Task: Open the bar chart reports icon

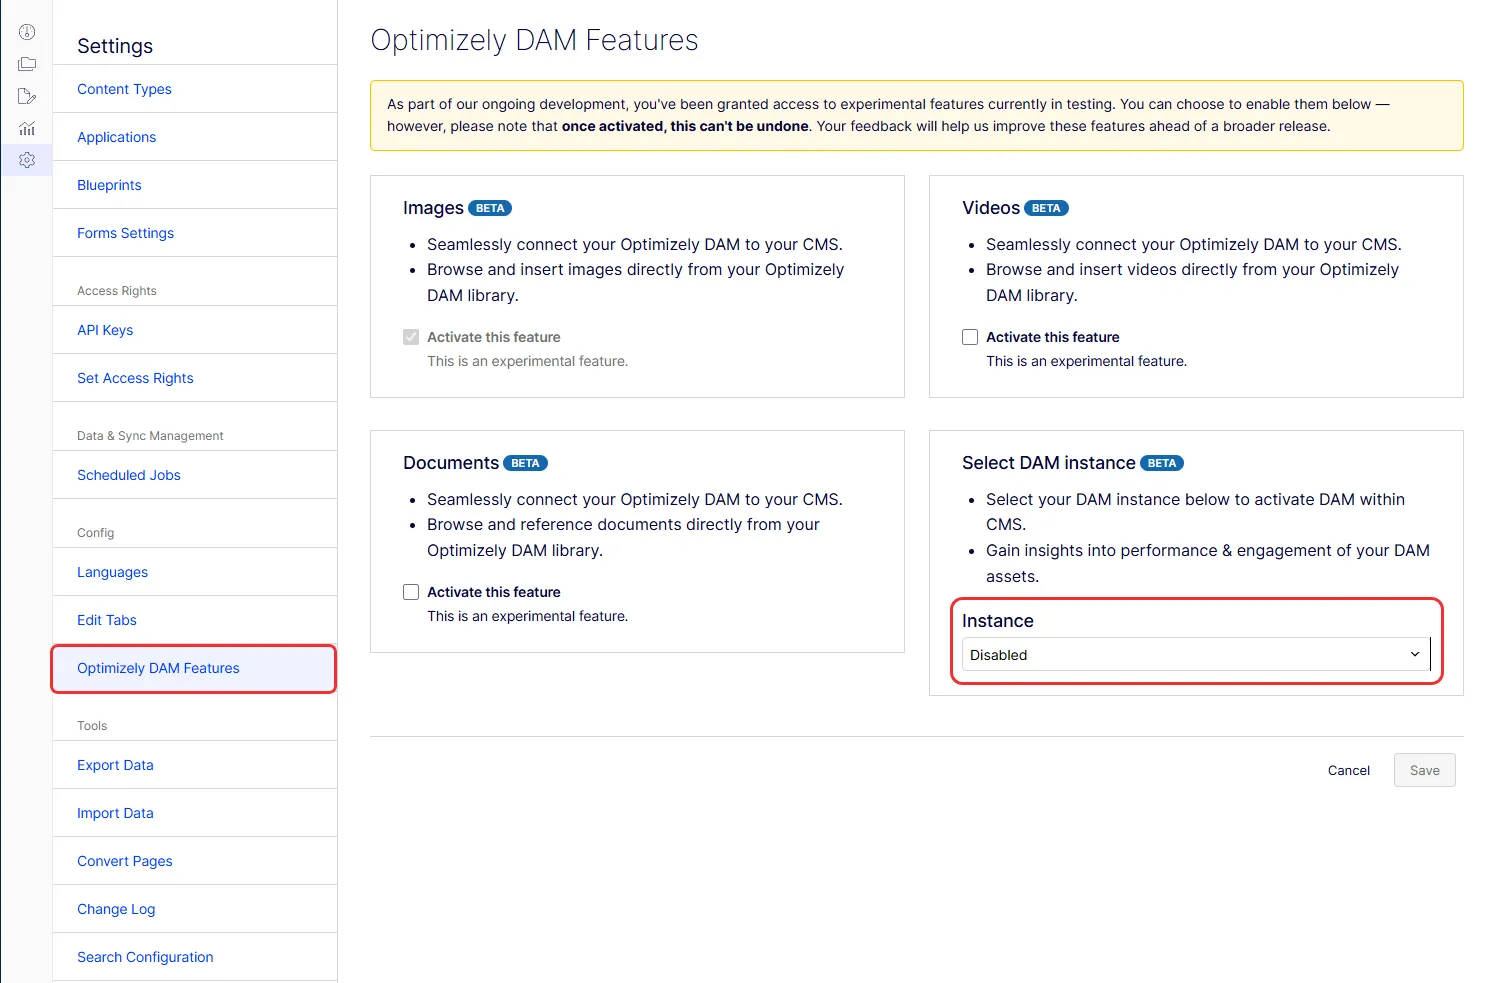Action: click(27, 128)
